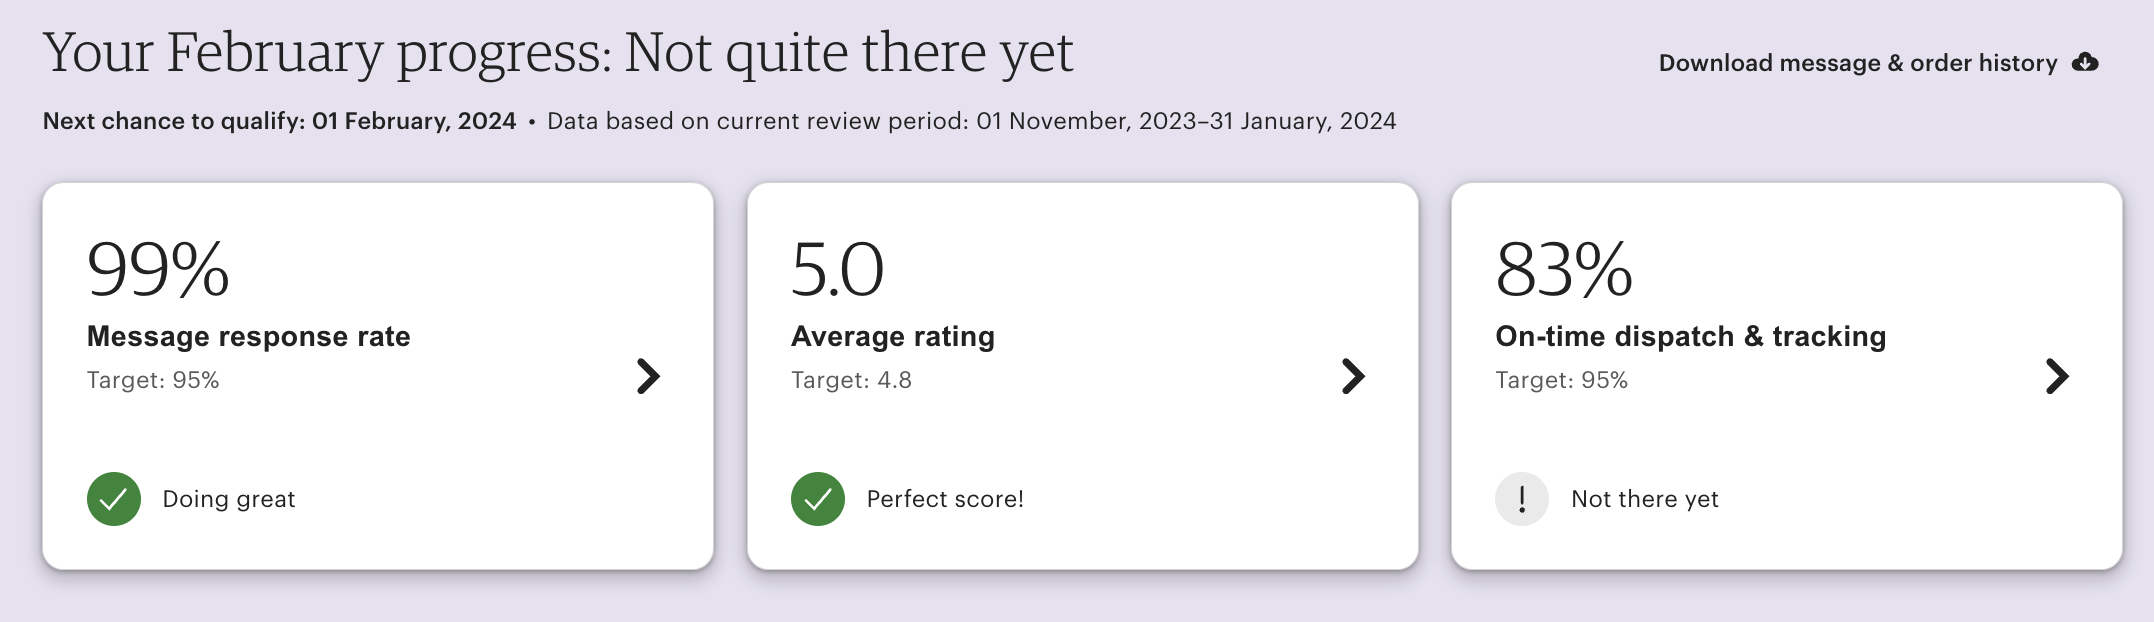The width and height of the screenshot is (2154, 622).
Task: Download message & order history
Action: 1857,63
